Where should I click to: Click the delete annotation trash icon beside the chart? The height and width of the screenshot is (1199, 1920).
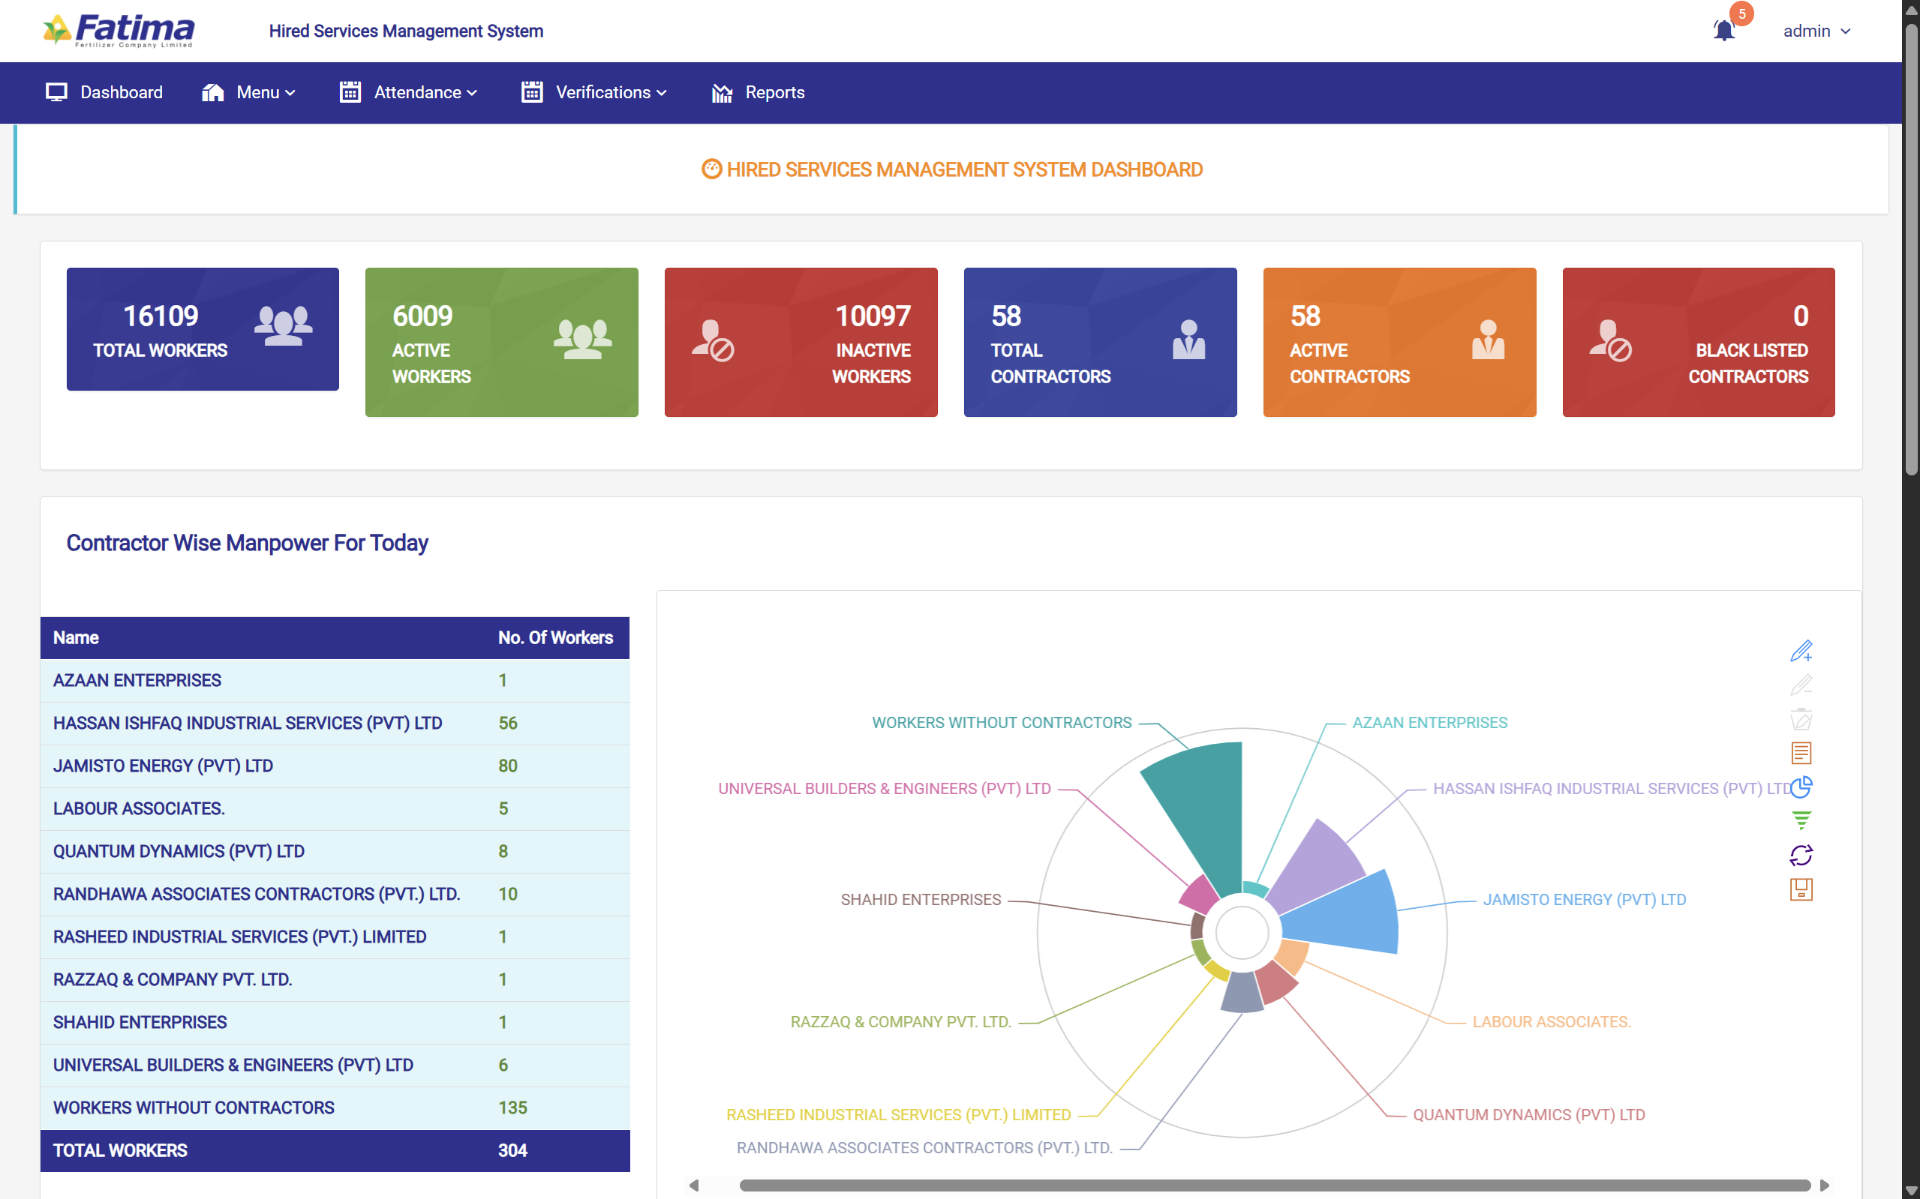point(1801,720)
